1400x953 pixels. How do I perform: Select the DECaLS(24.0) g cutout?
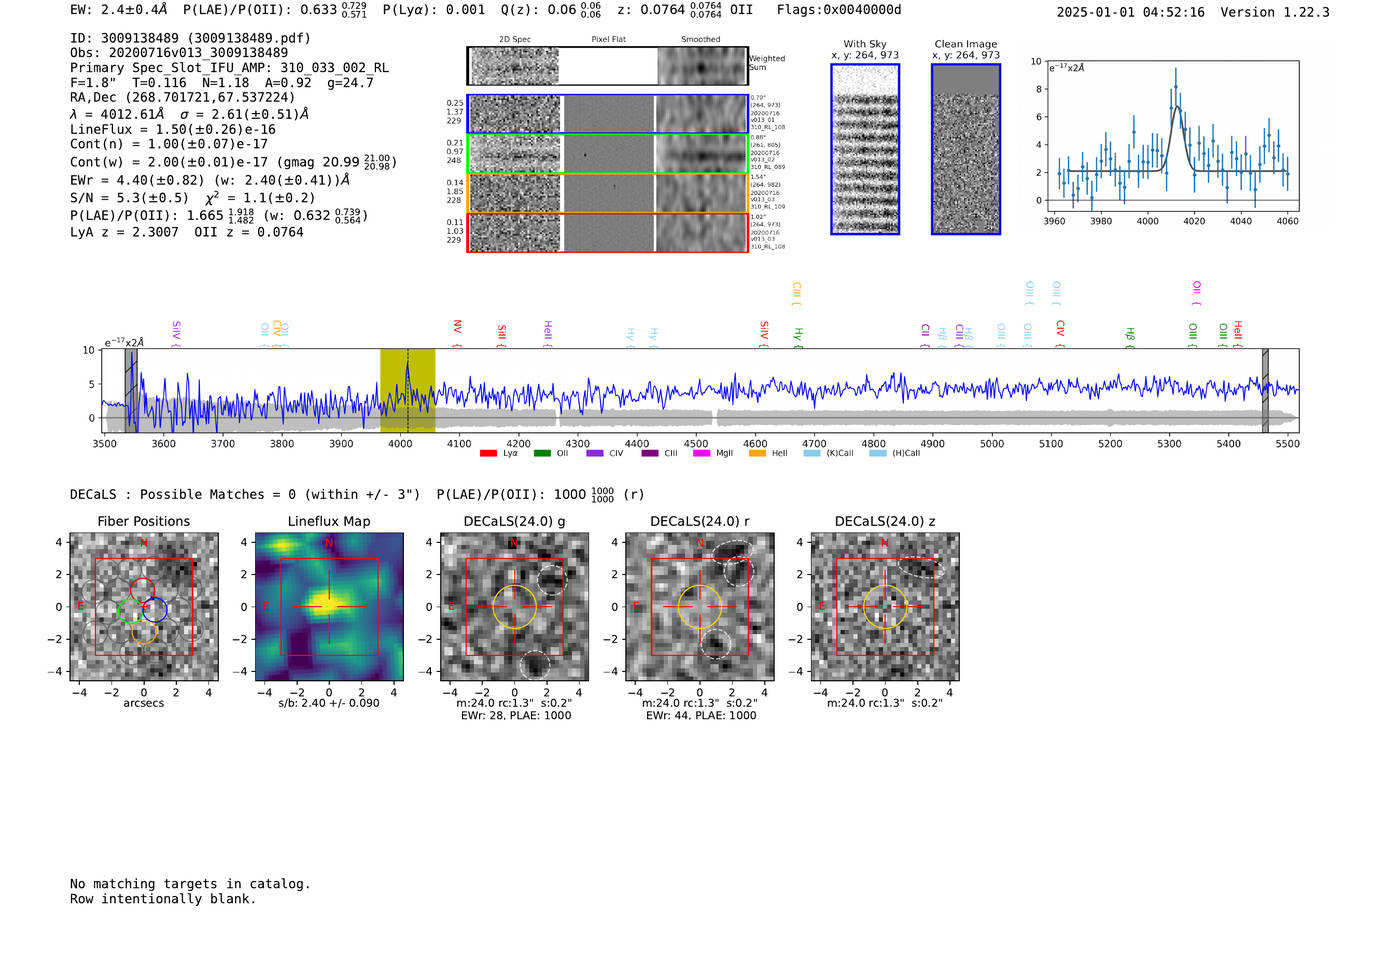point(514,606)
